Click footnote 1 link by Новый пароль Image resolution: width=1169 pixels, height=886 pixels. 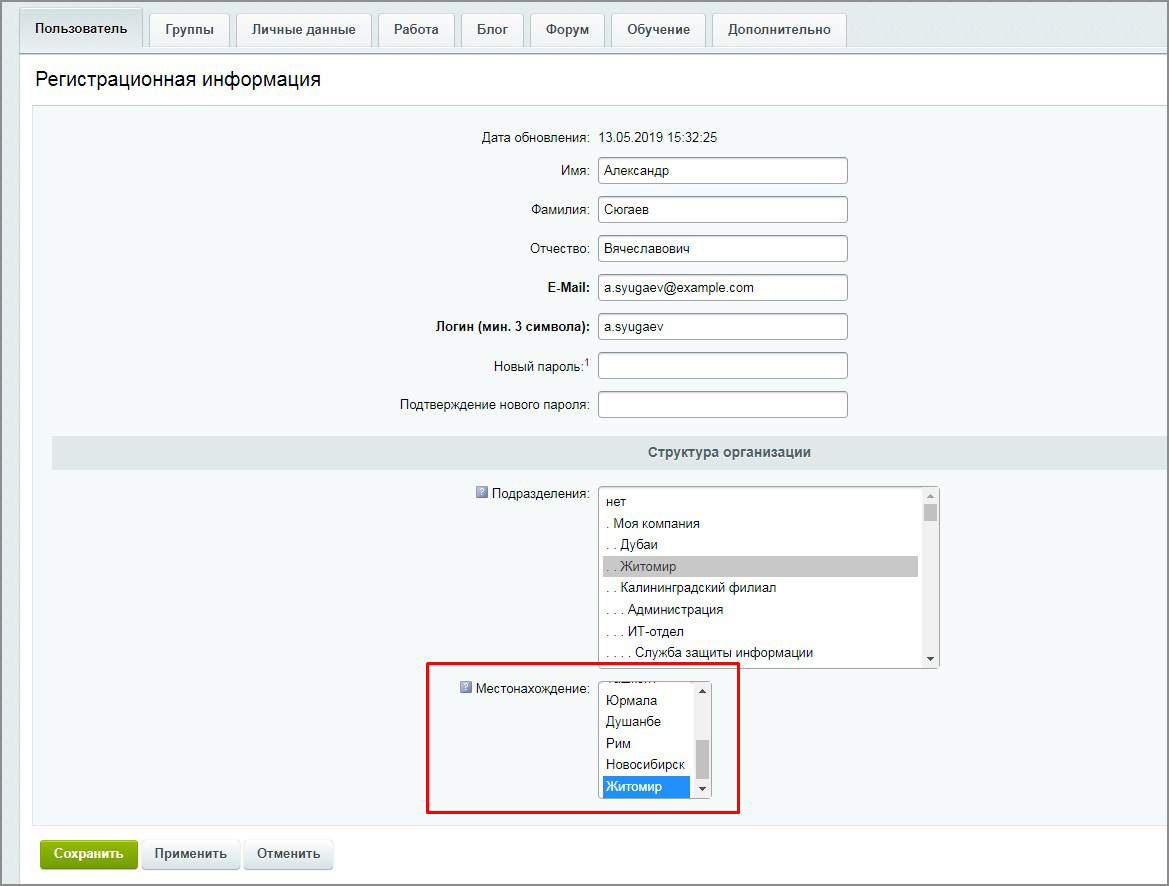coord(587,362)
